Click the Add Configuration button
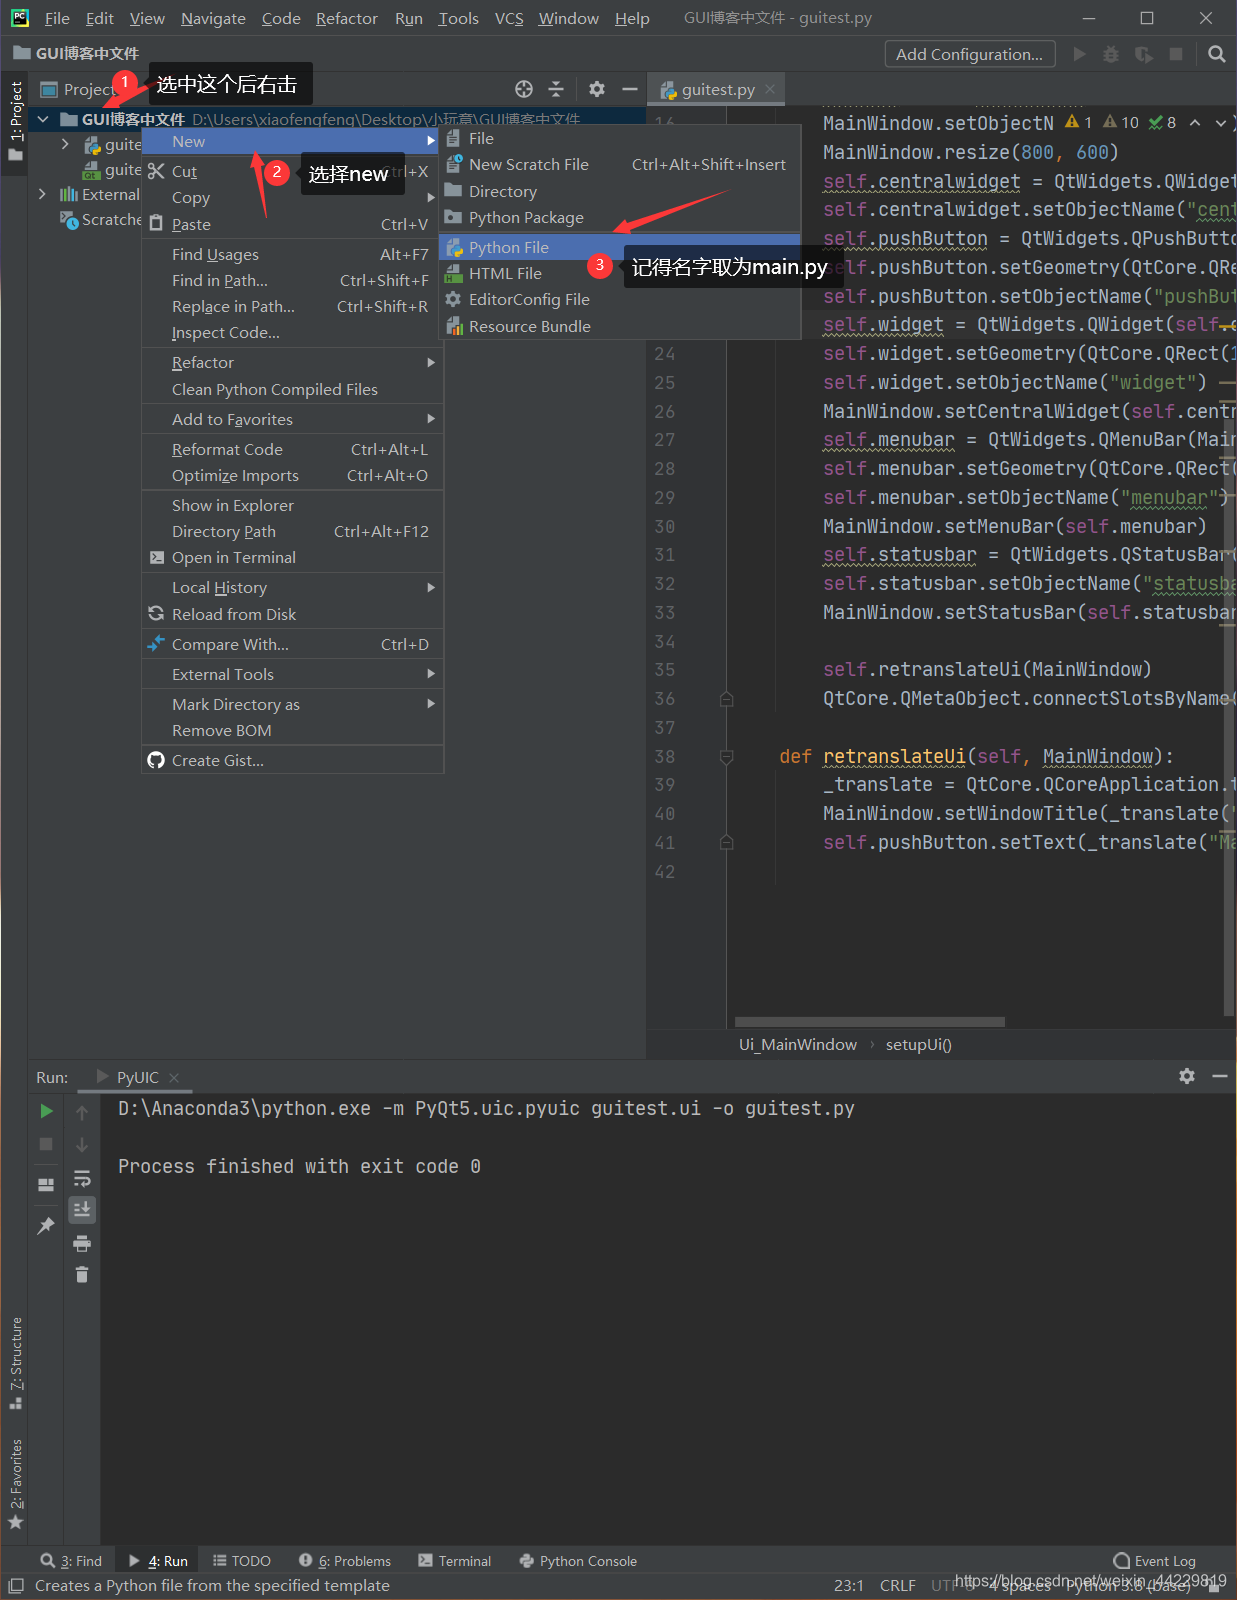1237x1600 pixels. coord(969,54)
